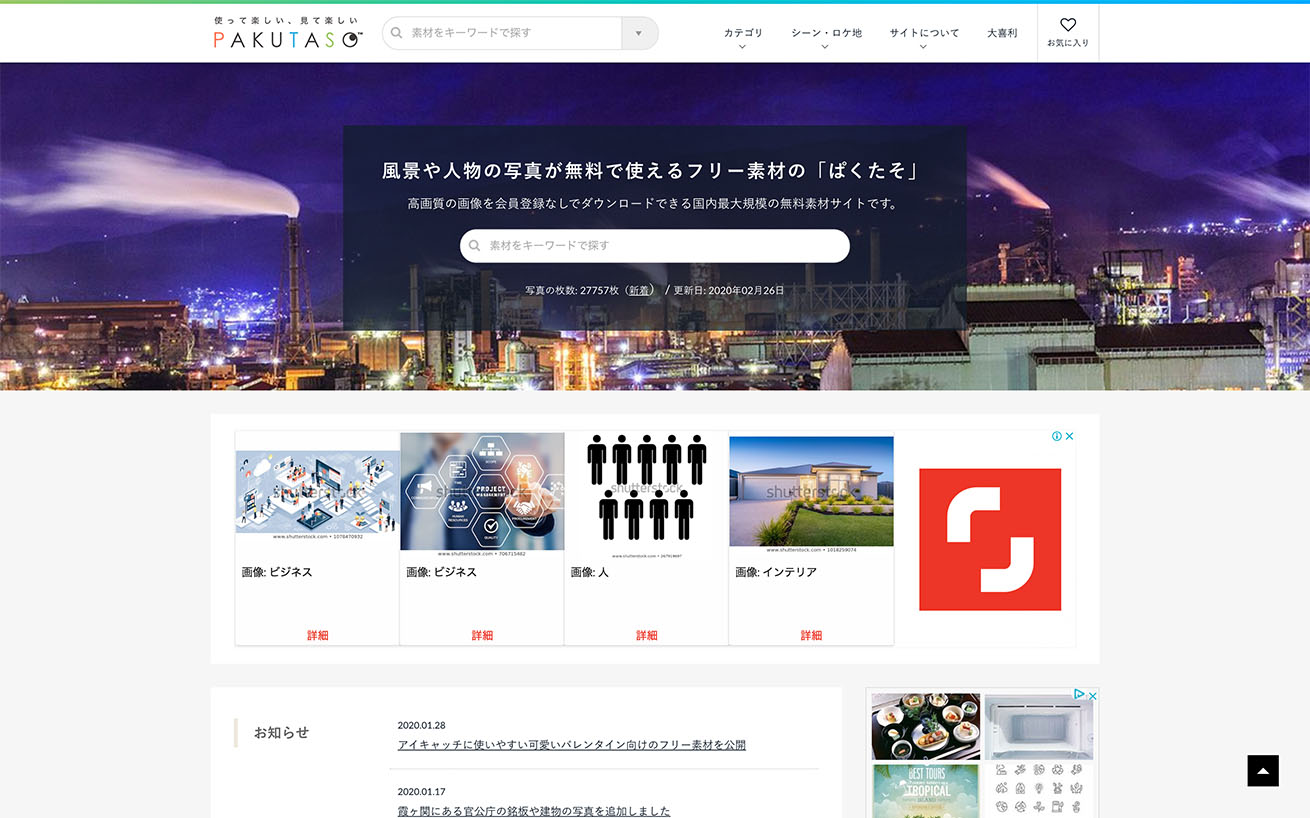
Task: Open the Japanese meal tray ad image
Action: pos(926,726)
